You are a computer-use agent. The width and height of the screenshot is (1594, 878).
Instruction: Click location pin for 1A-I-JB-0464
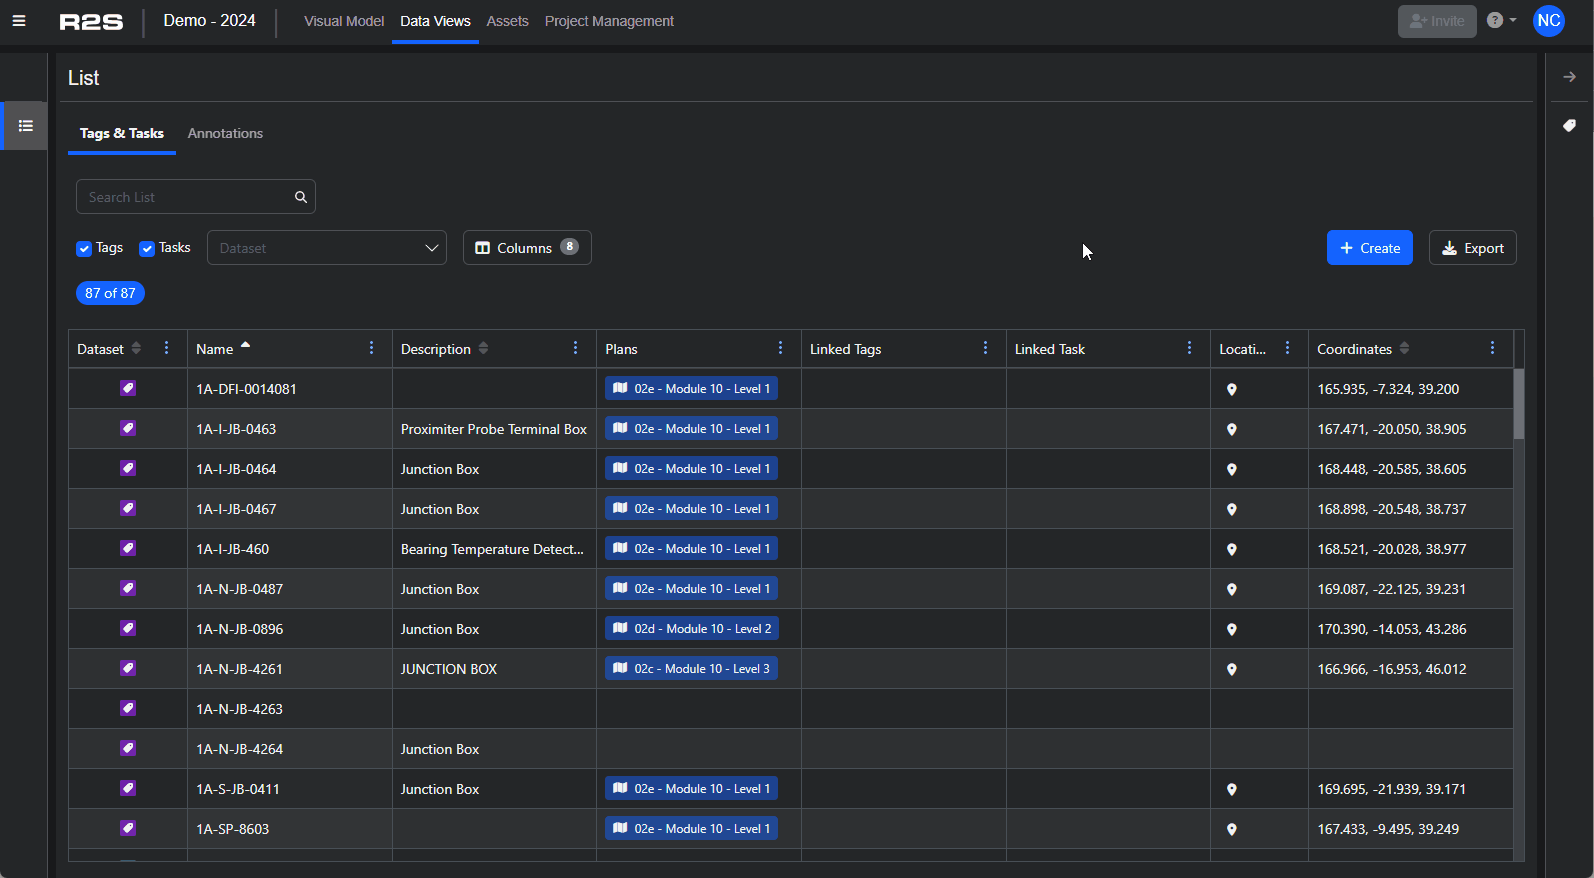1232,469
